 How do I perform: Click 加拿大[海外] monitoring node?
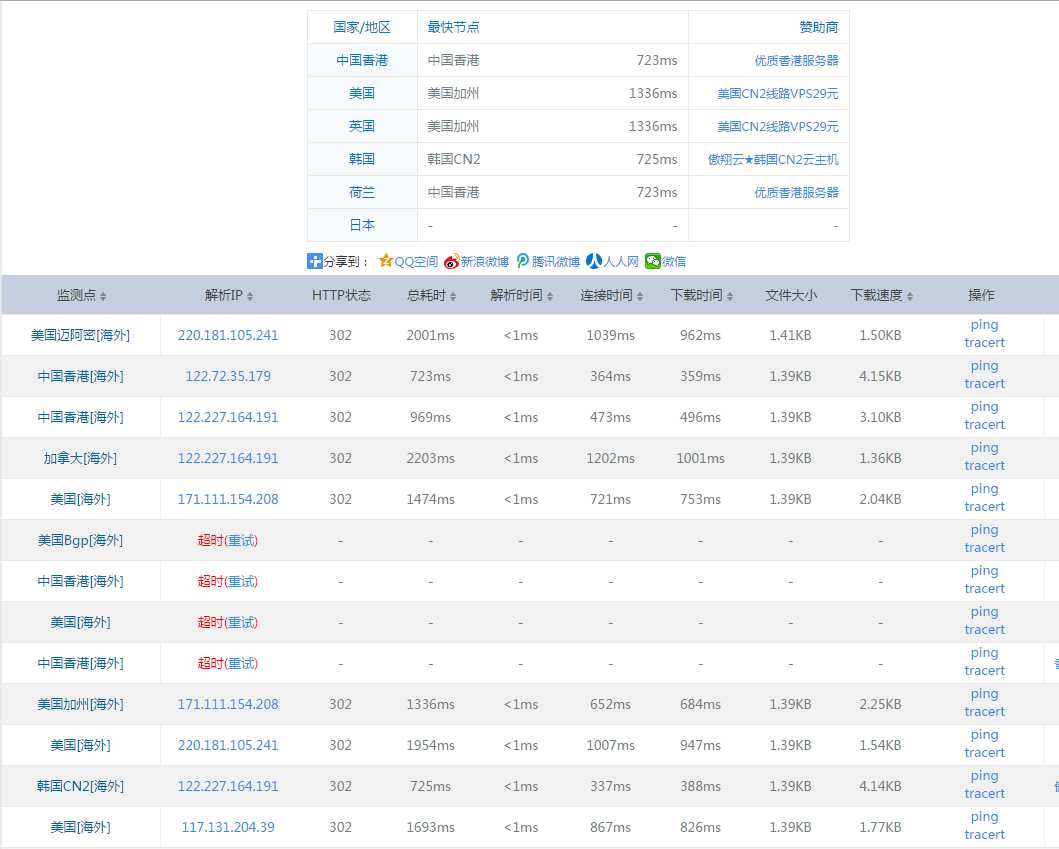80,458
